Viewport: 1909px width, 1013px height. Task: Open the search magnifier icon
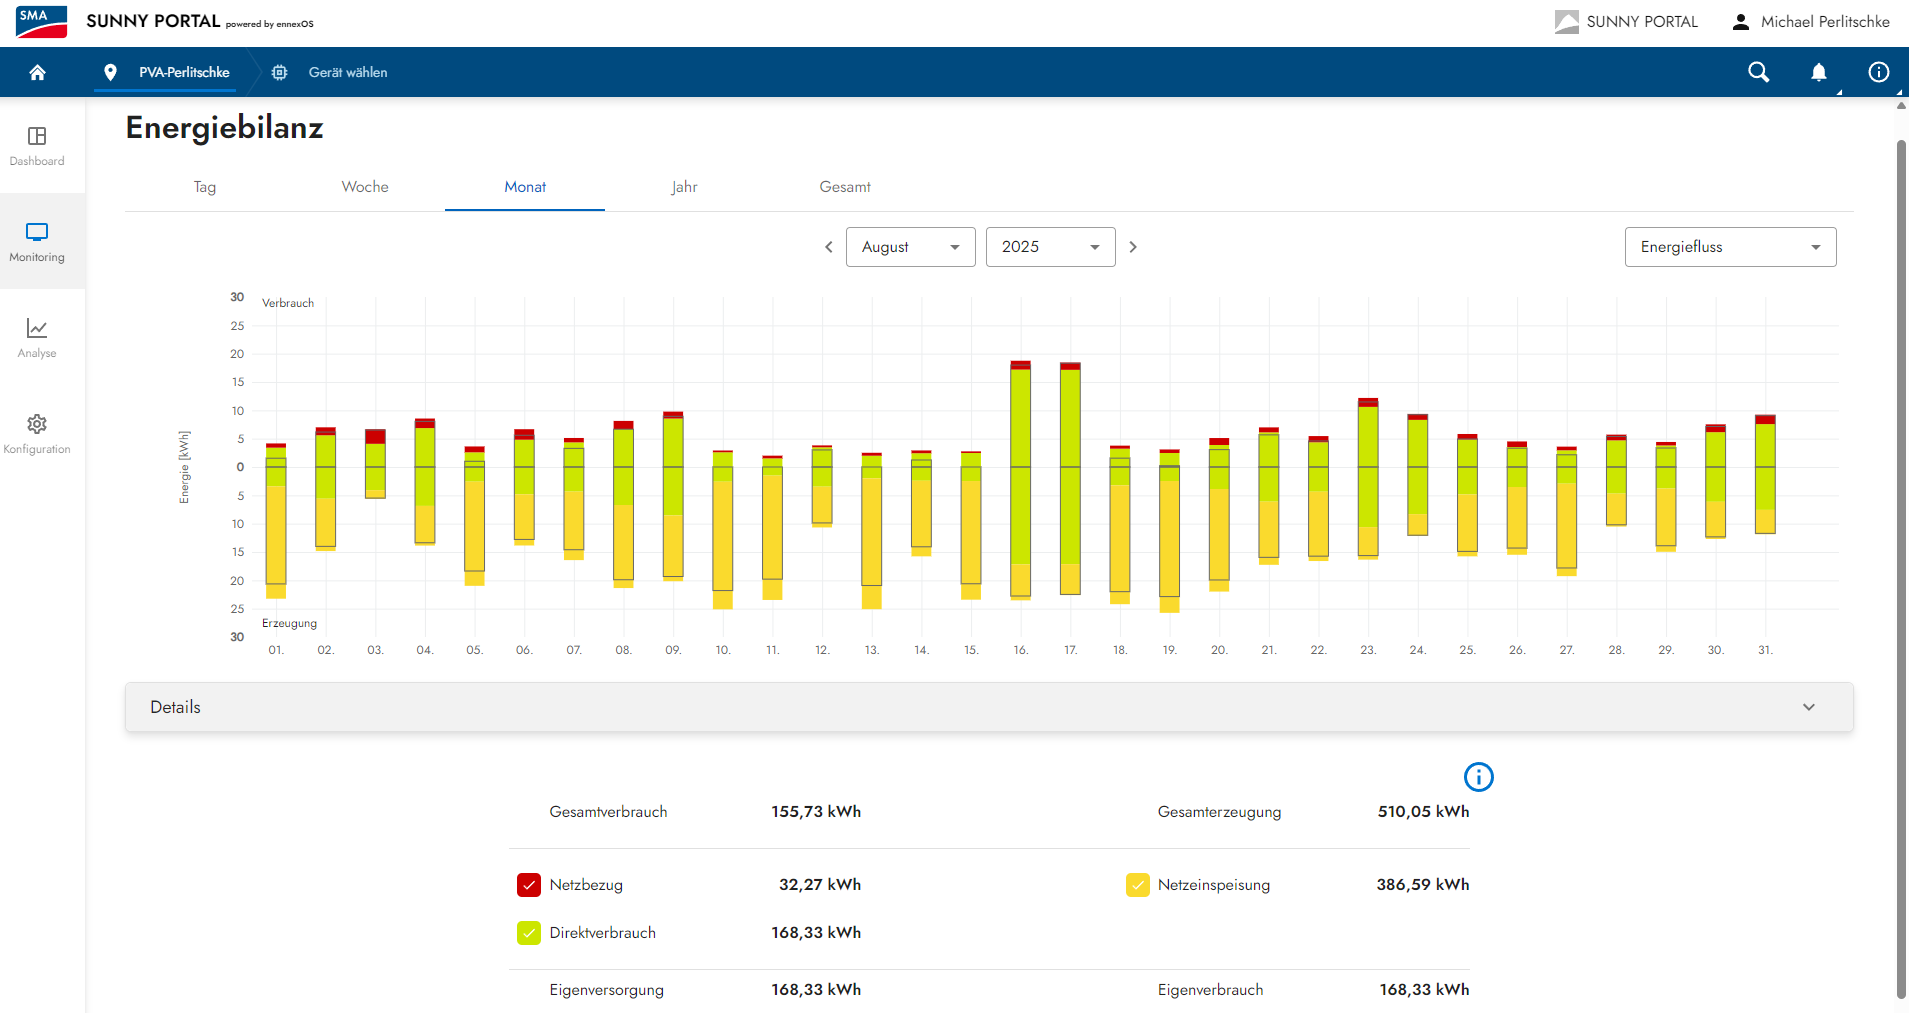(x=1758, y=72)
